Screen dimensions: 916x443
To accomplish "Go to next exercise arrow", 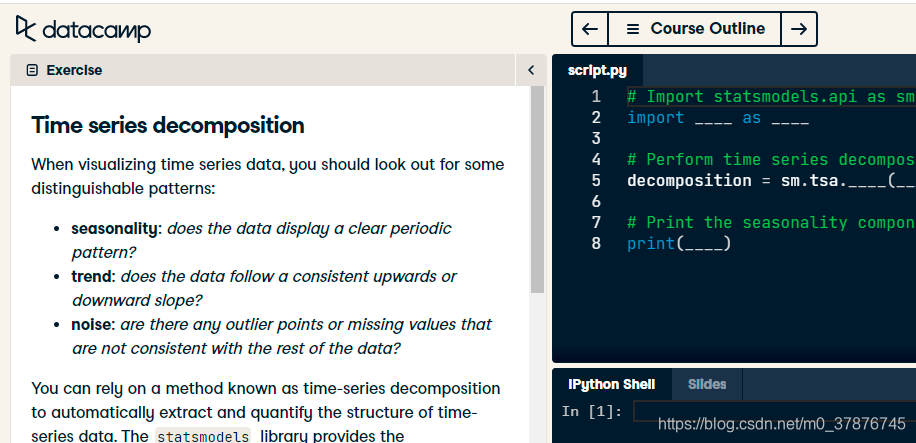I will coord(798,29).
